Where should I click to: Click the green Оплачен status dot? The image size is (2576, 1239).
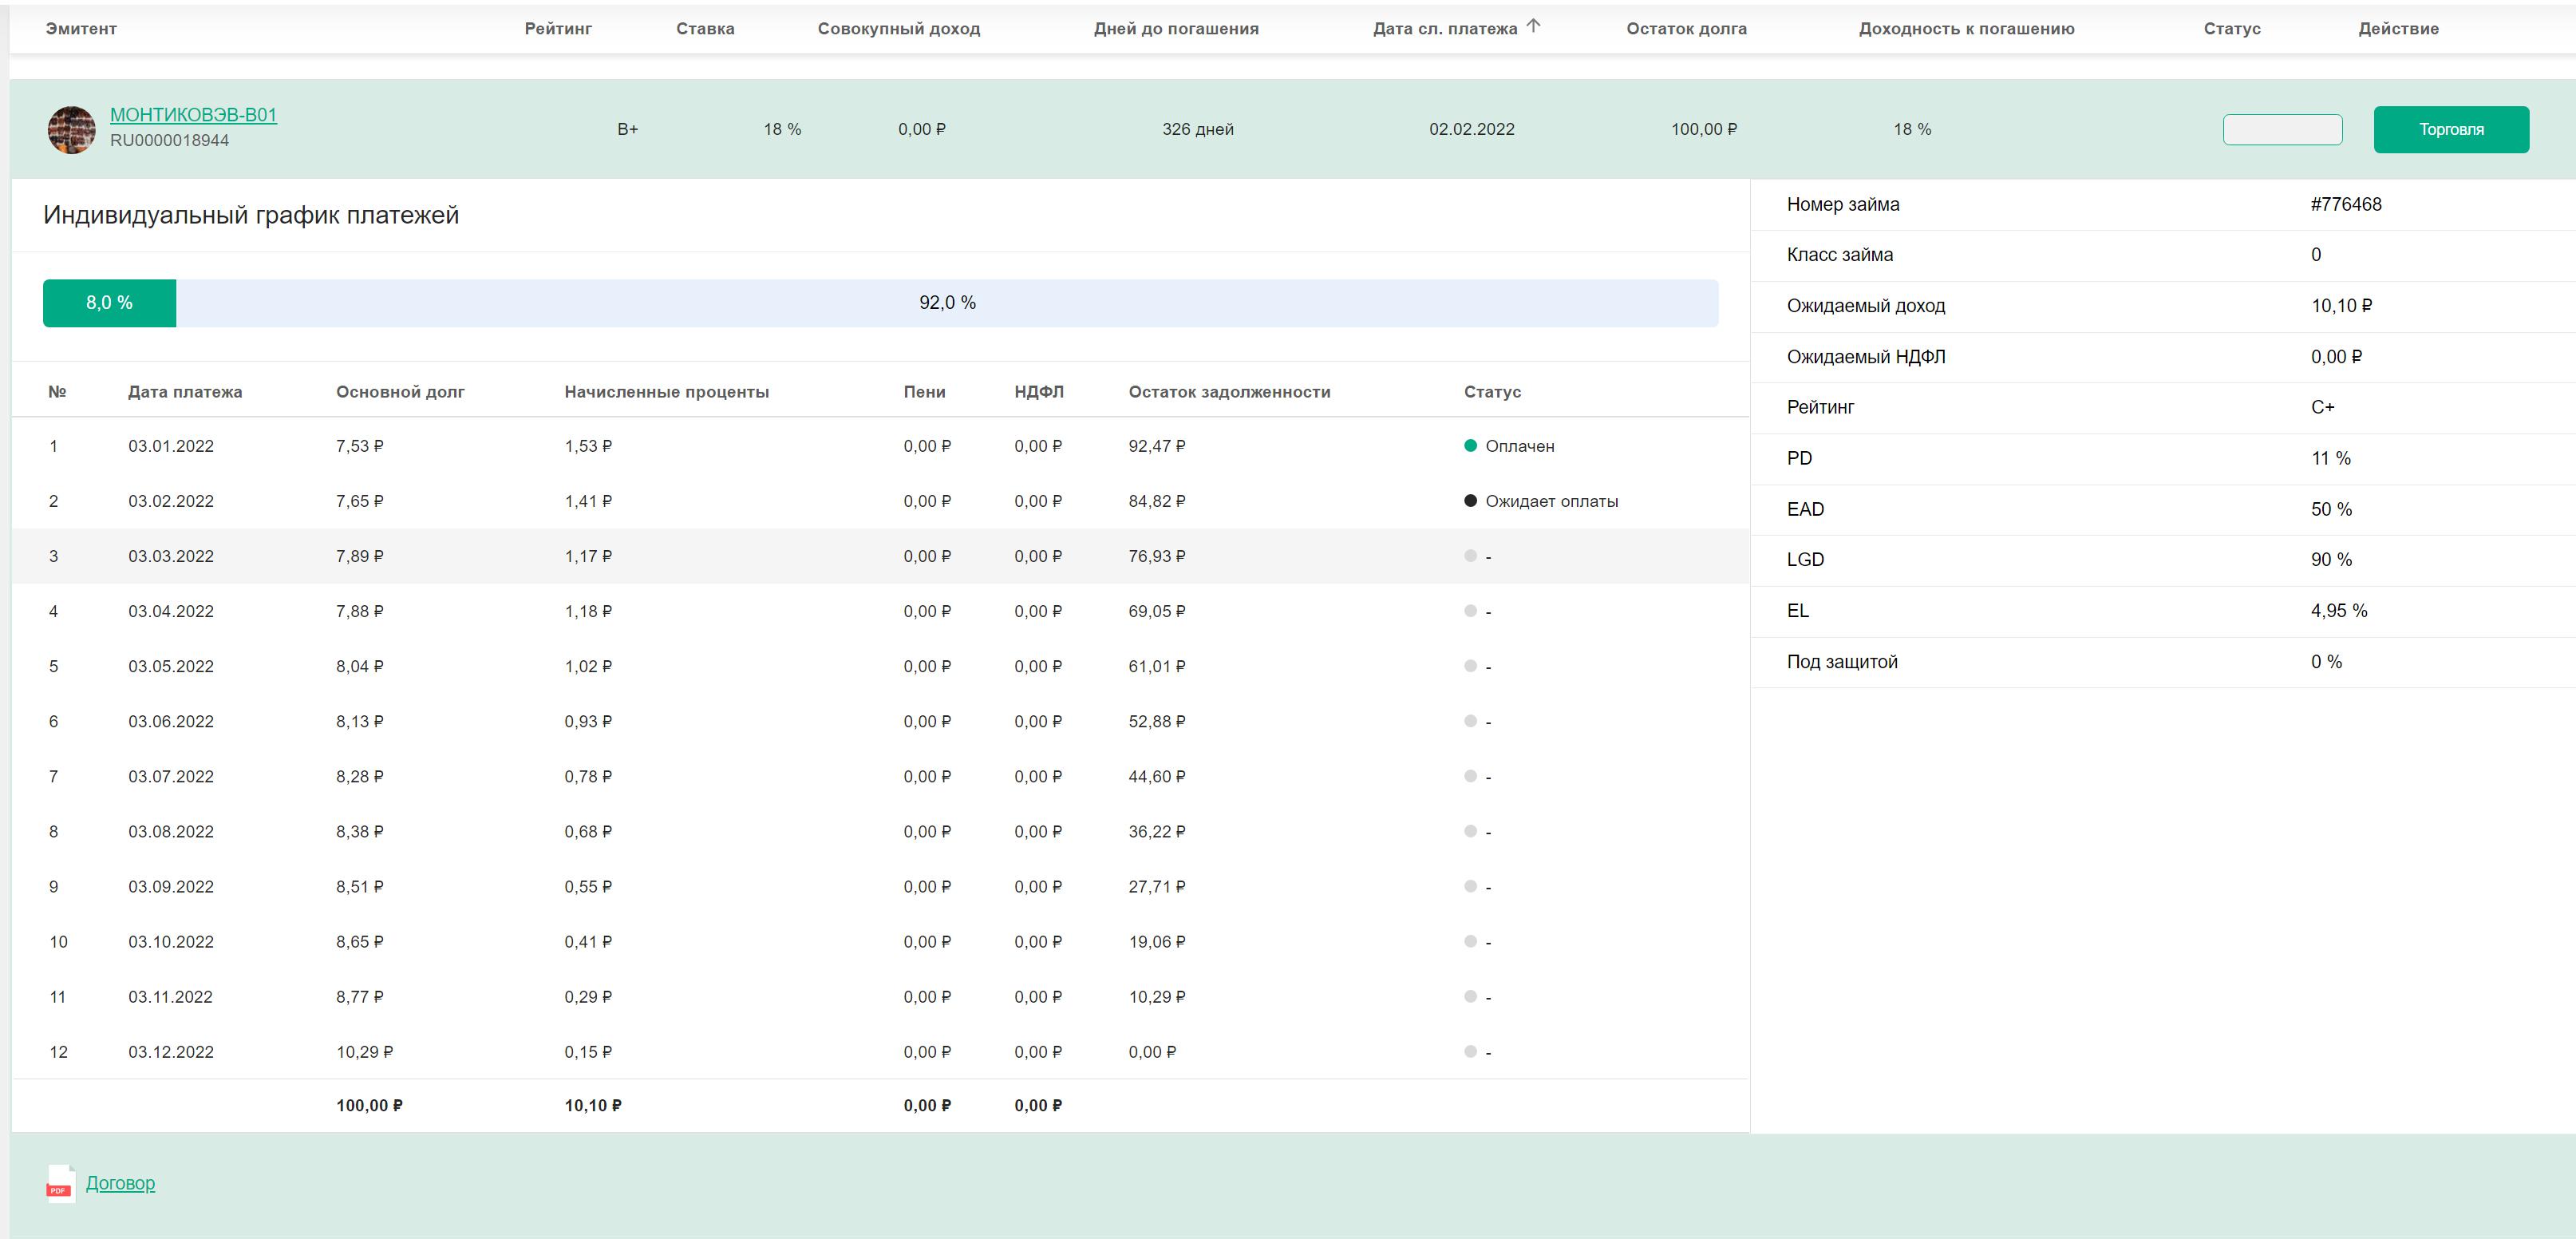1470,446
